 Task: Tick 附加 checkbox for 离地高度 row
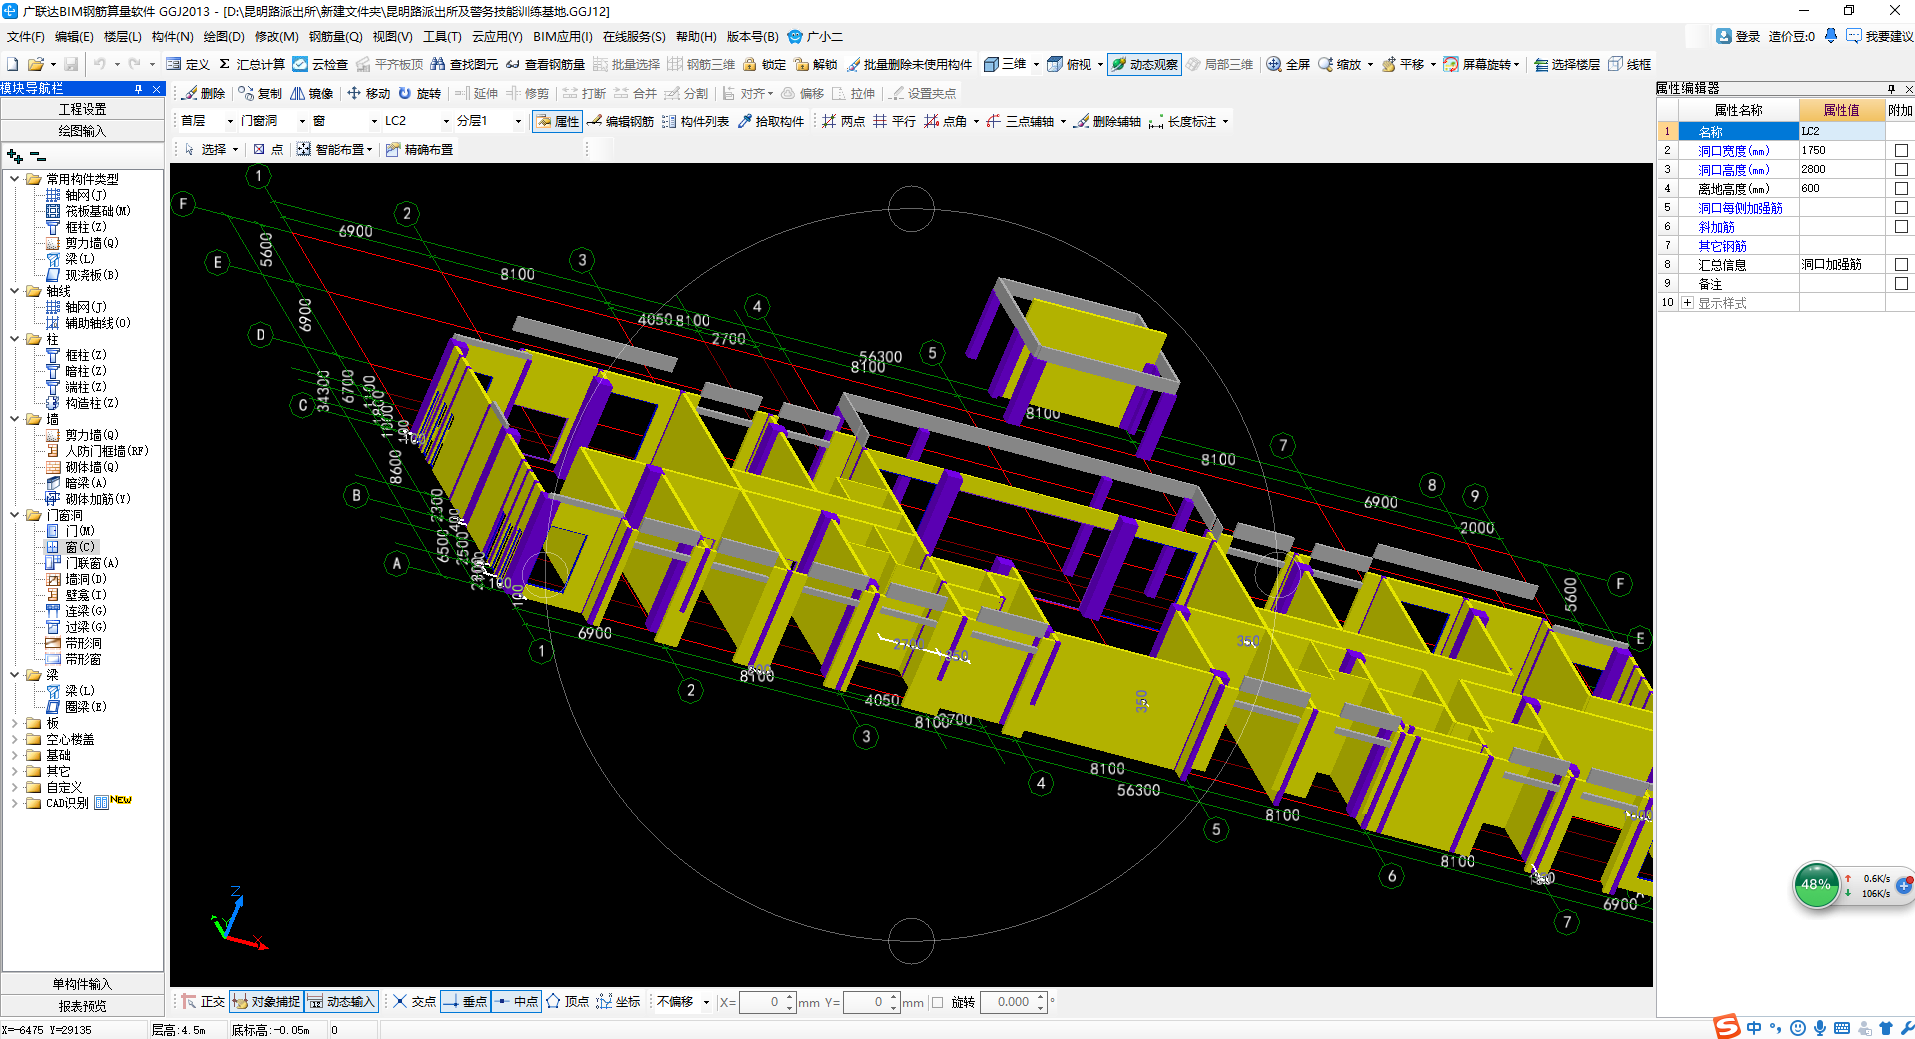pyautogui.click(x=1901, y=188)
